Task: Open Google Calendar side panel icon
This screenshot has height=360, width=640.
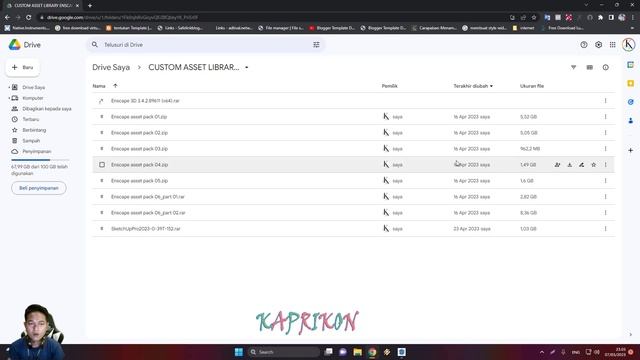Action: coord(631,65)
